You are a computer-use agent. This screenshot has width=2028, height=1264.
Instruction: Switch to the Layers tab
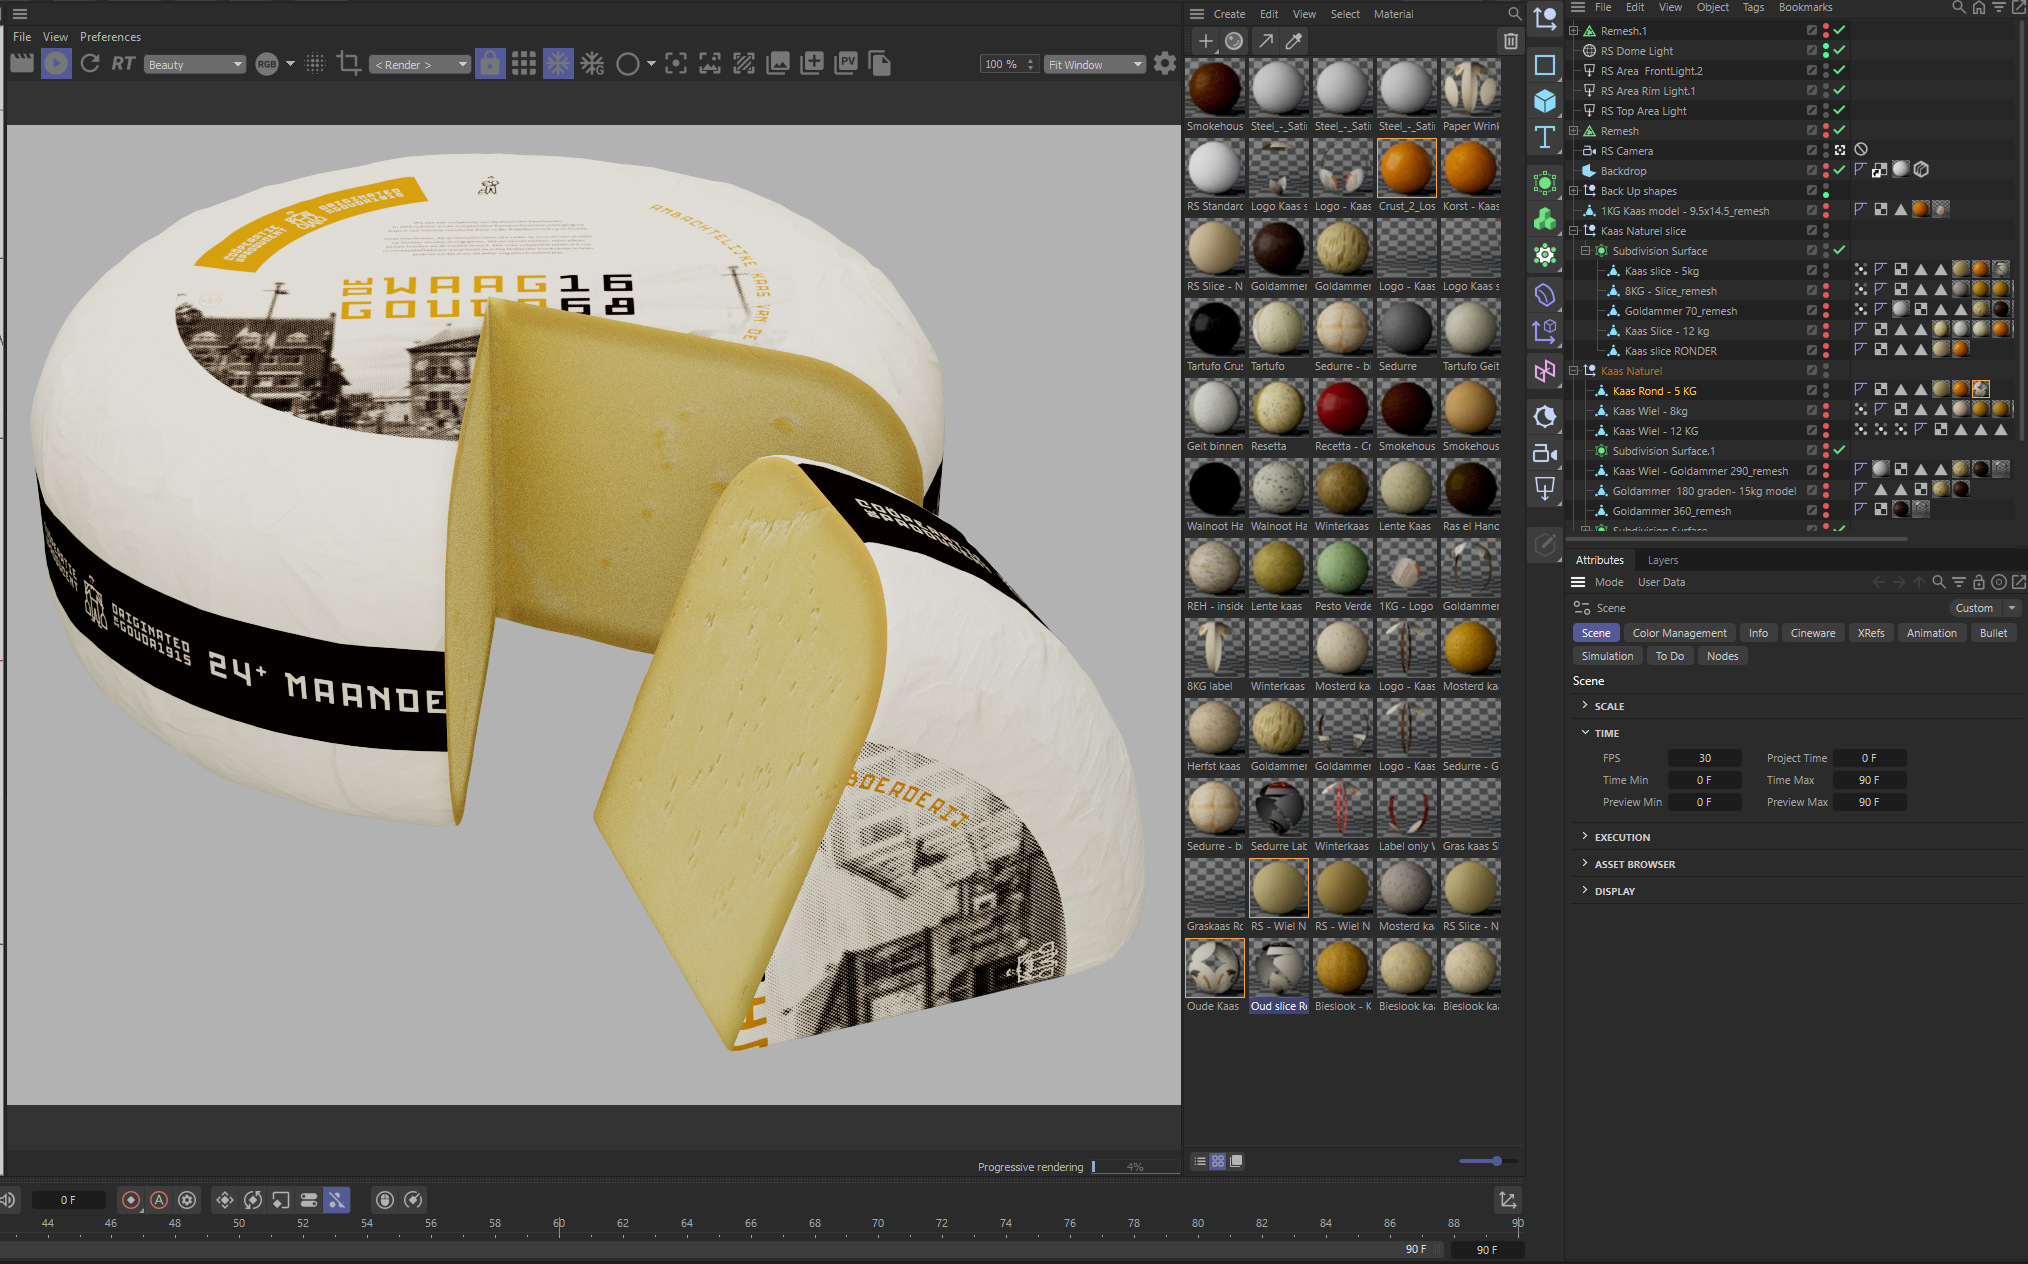click(x=1663, y=560)
